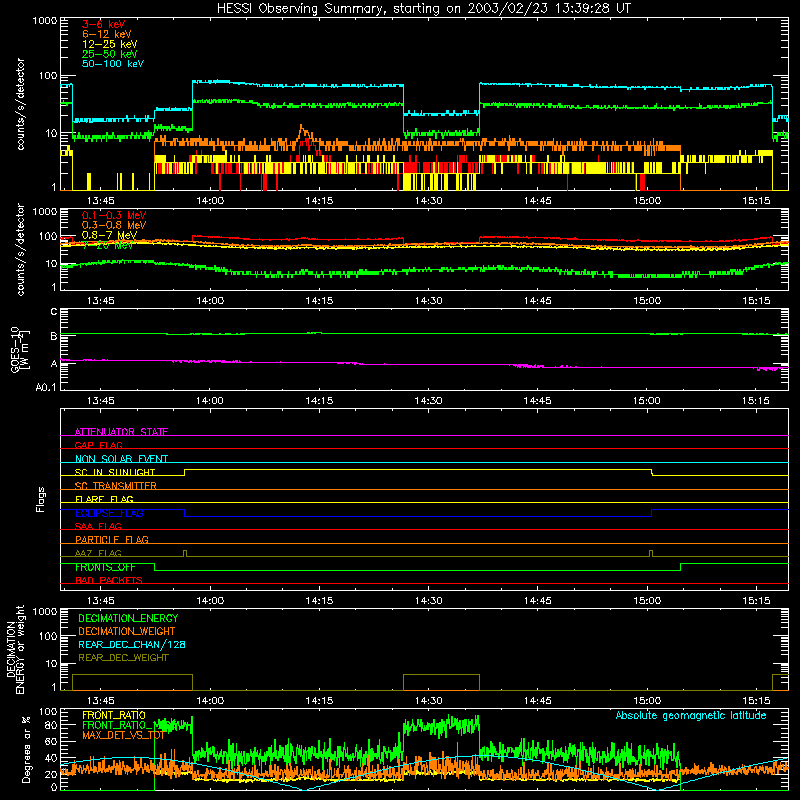Click the 0.8-7 MeV legend label
This screenshot has height=800, width=800.
[x=109, y=235]
